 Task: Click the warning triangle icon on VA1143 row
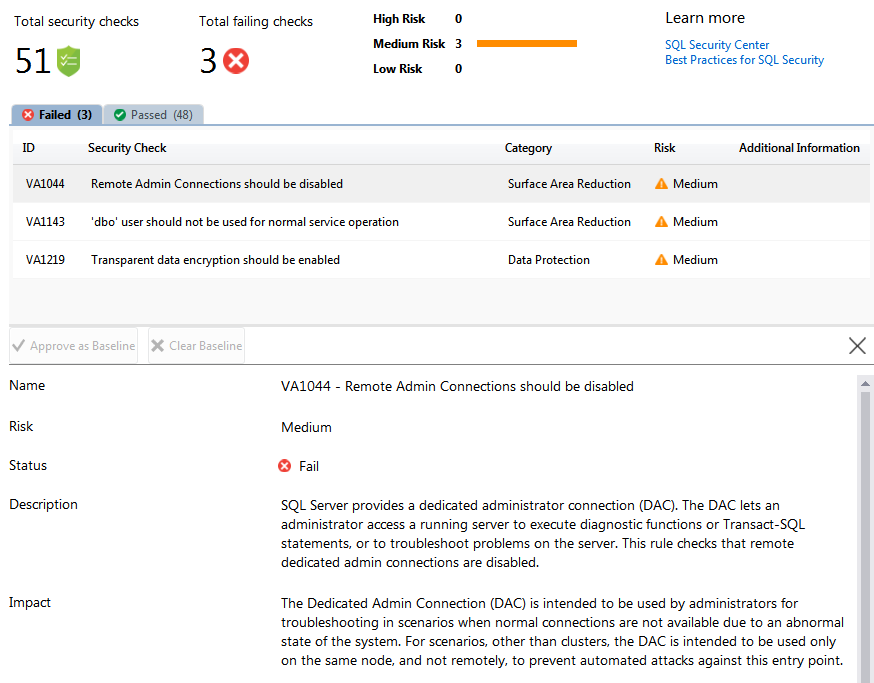660,222
